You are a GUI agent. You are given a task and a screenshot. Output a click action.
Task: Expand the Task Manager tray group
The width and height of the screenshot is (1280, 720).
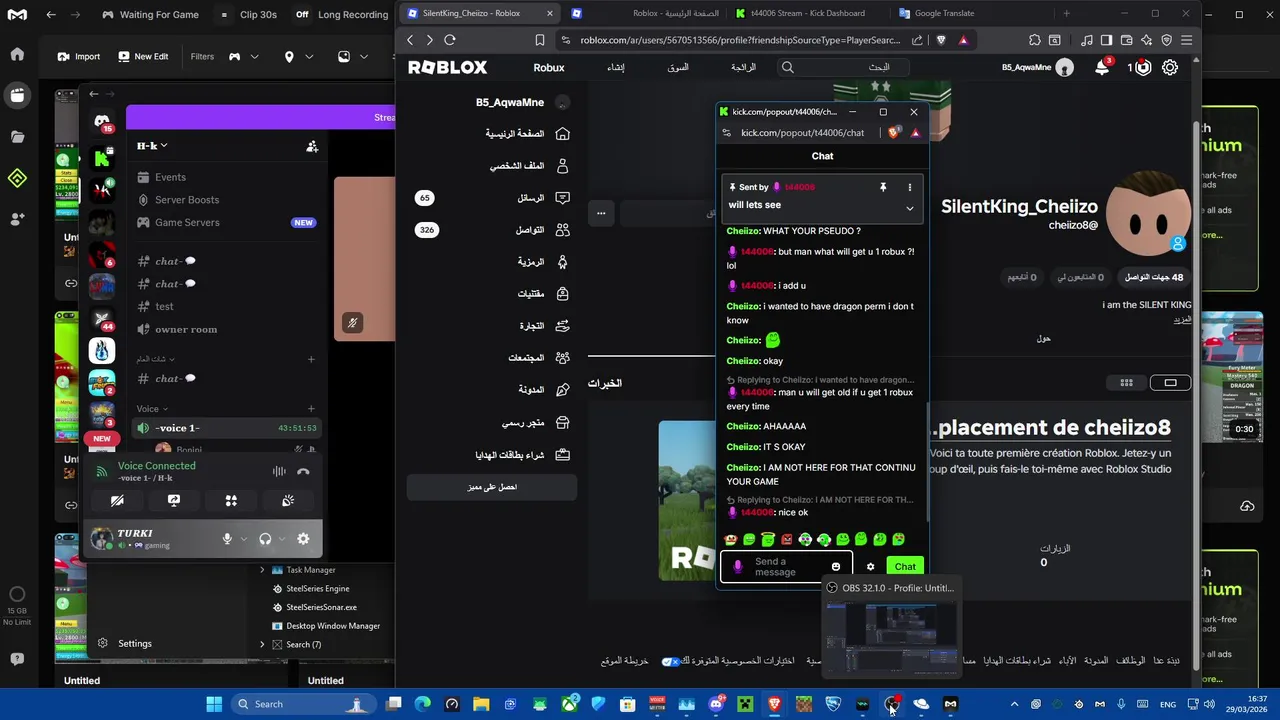[262, 570]
